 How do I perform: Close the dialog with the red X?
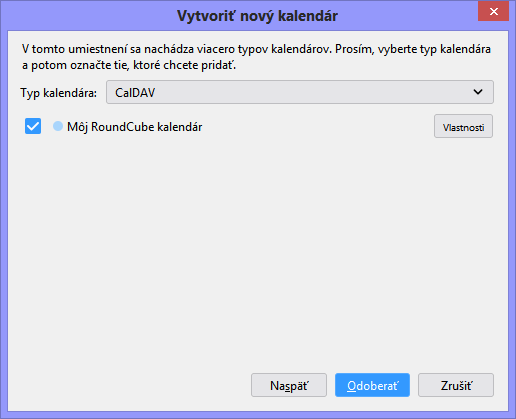pos(493,11)
